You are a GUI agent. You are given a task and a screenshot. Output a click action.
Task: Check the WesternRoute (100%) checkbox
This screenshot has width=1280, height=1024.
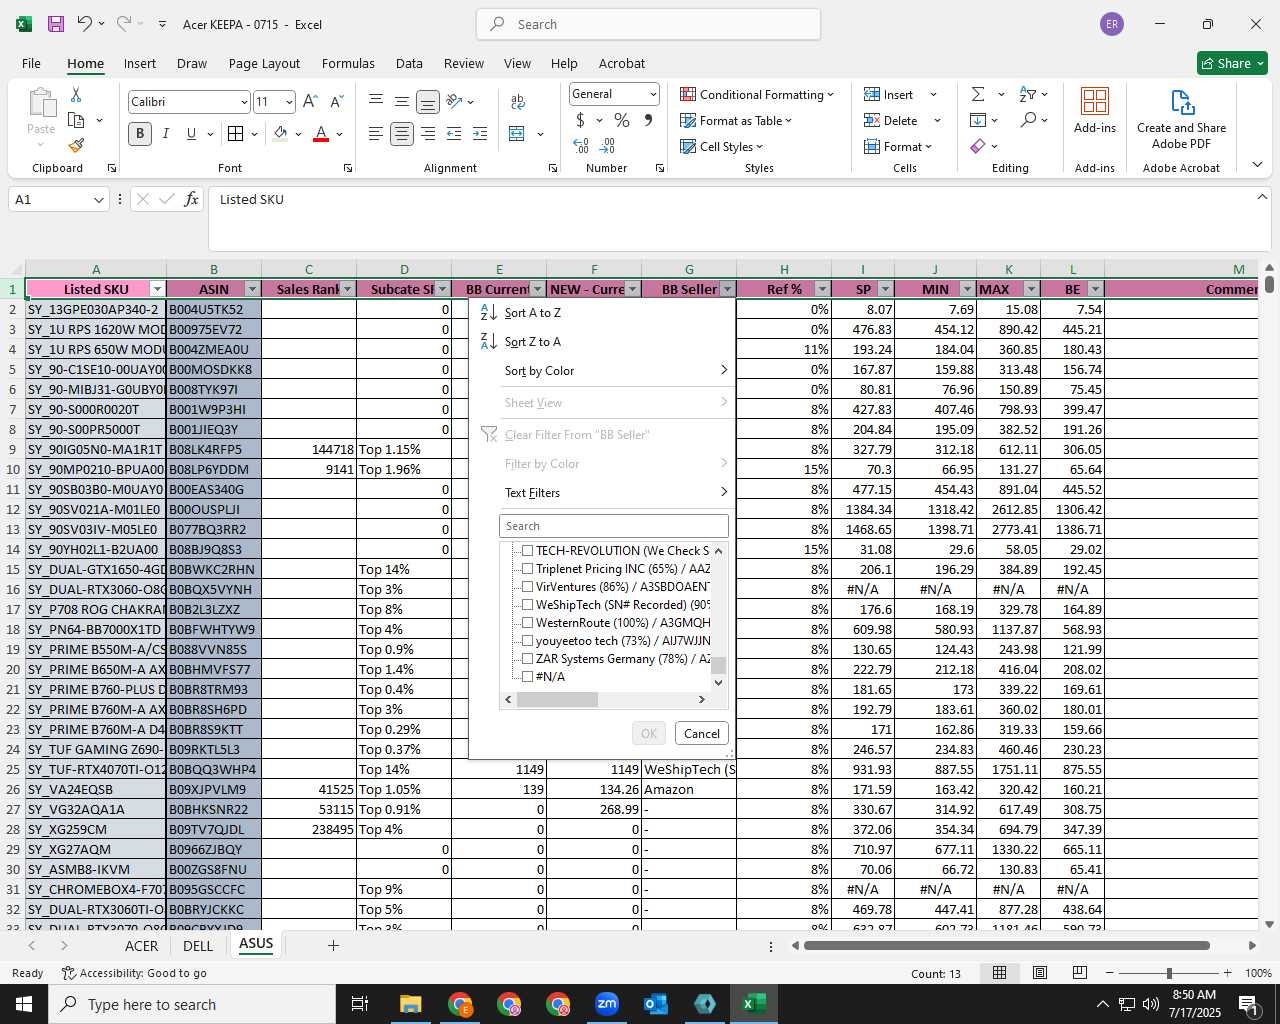point(528,623)
